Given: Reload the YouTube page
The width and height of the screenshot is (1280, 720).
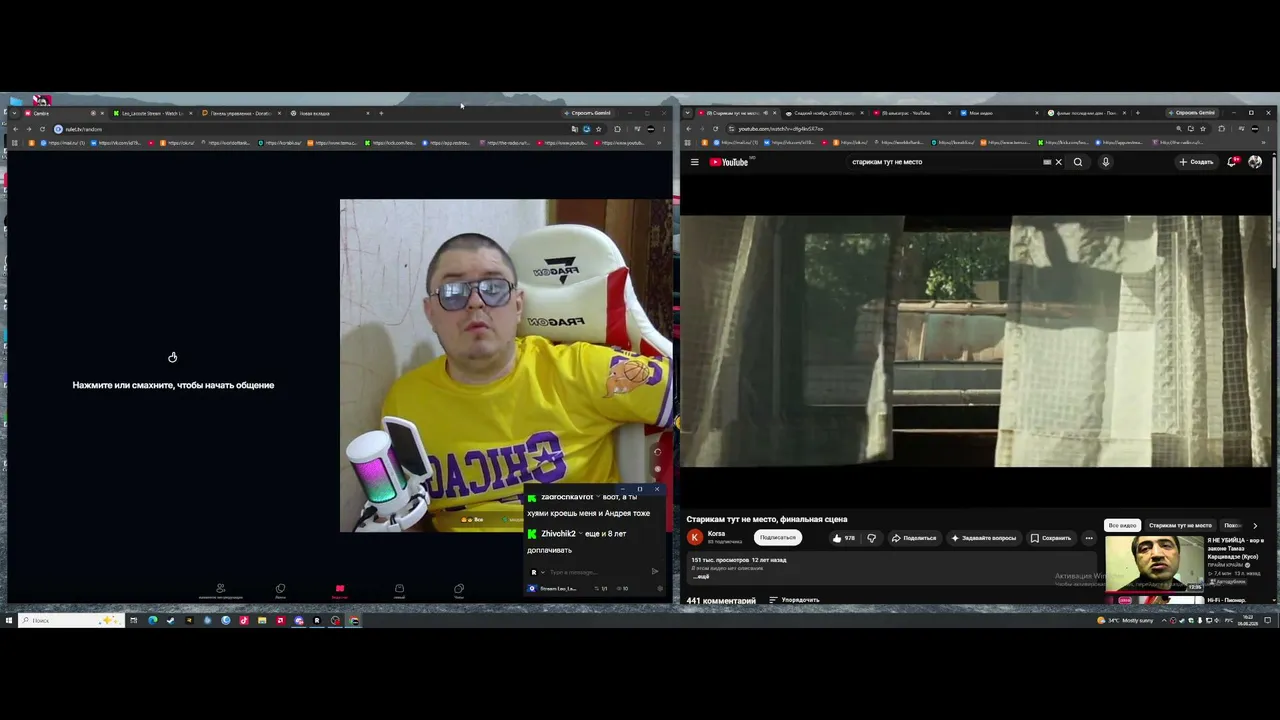Looking at the screenshot, I should pos(714,129).
